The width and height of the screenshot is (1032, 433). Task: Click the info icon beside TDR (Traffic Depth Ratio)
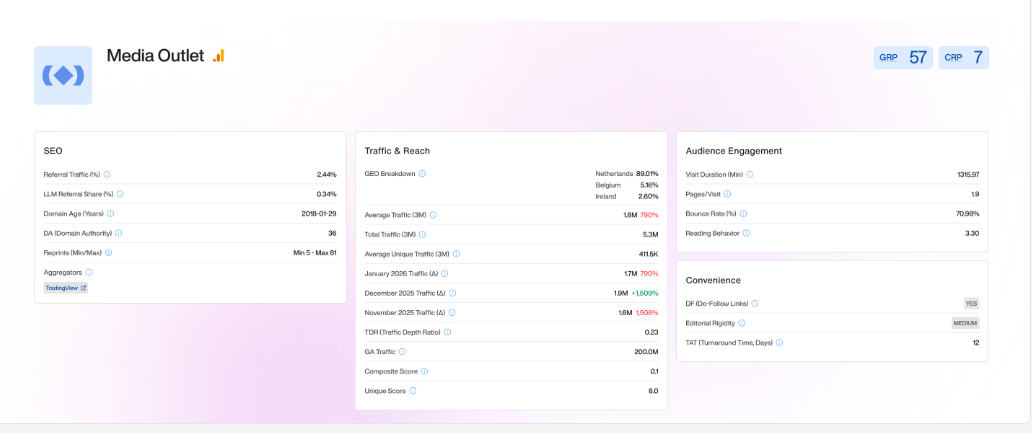[447, 332]
